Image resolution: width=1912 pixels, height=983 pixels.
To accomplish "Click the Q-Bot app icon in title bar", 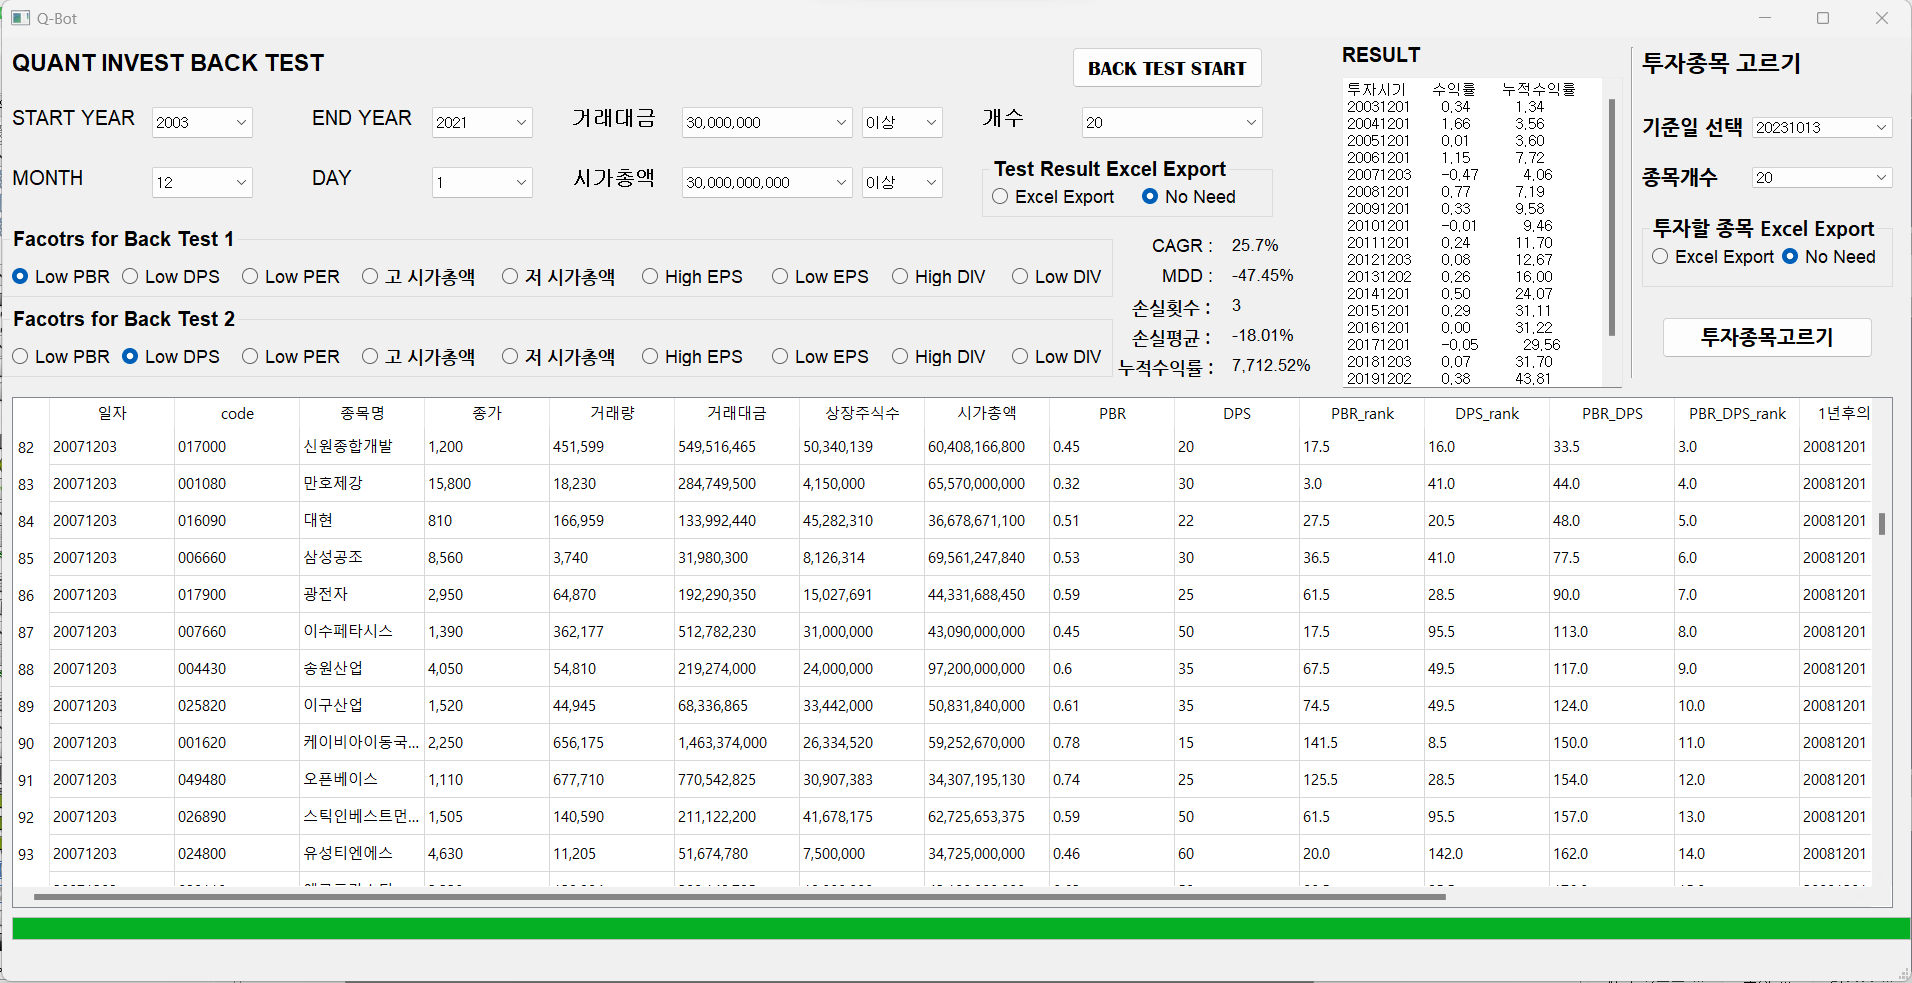I will point(20,18).
